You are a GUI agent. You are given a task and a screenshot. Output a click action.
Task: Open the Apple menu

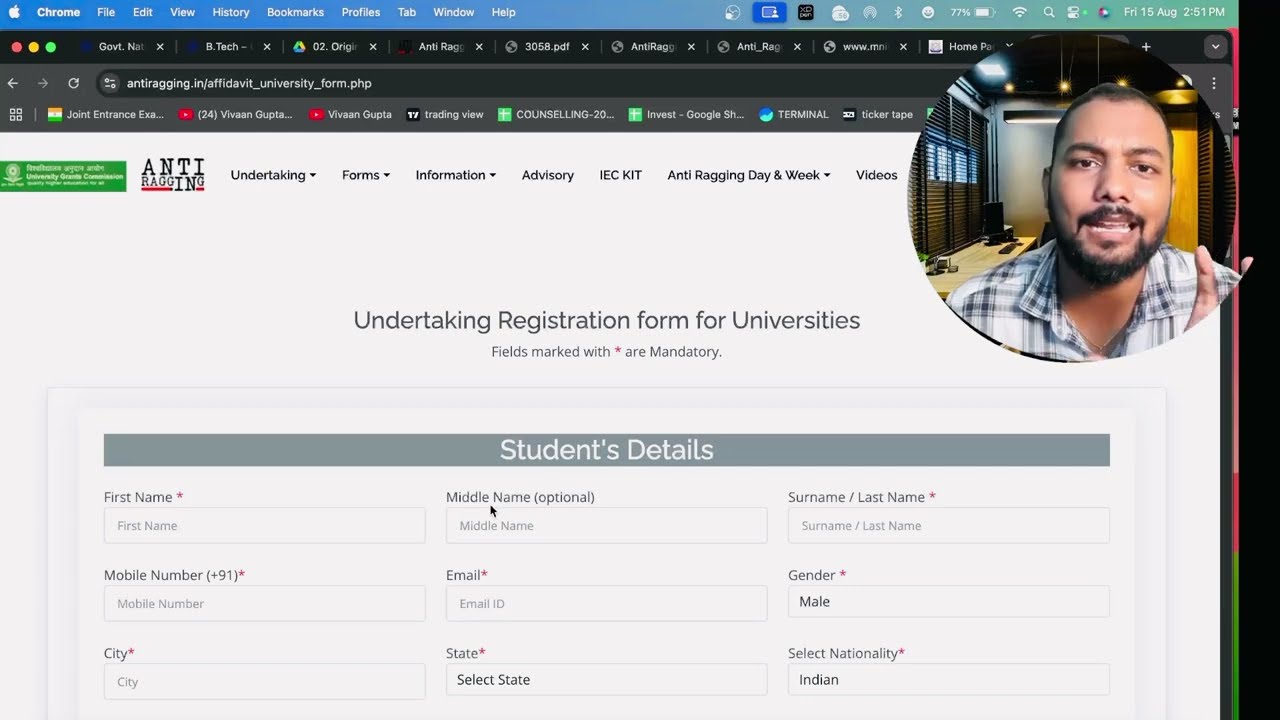(14, 12)
